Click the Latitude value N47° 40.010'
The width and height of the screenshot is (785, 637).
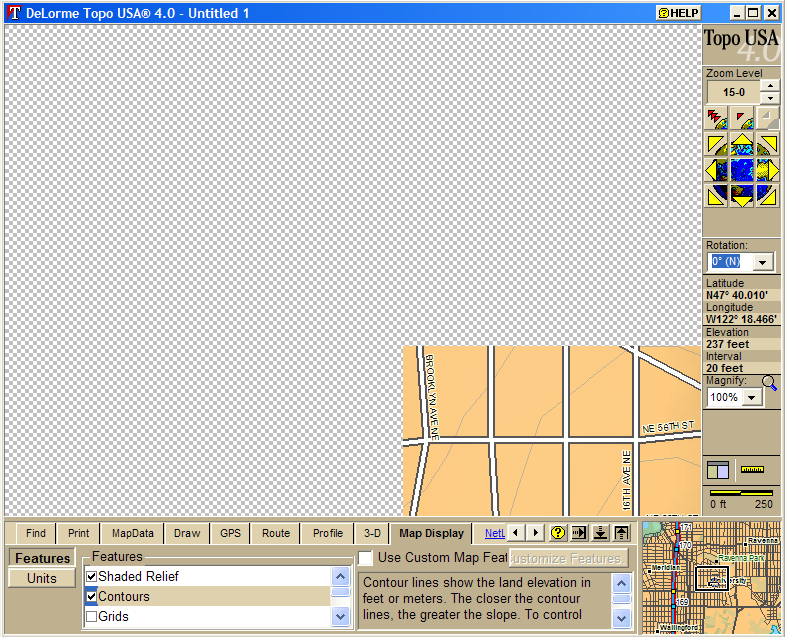(x=736, y=295)
